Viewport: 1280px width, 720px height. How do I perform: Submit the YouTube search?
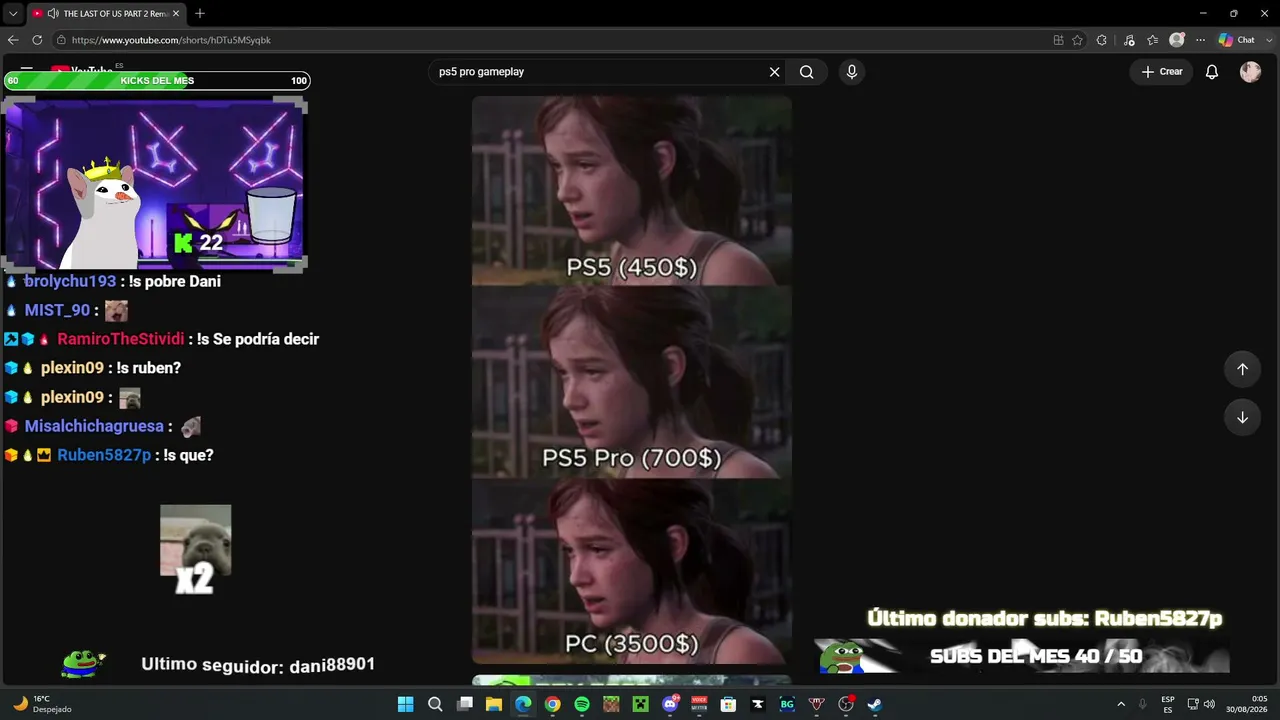pyautogui.click(x=807, y=72)
